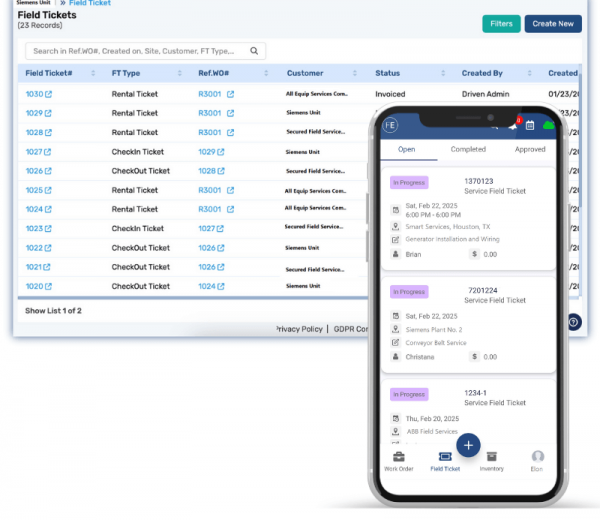The image size is (600, 520).
Task: Tap green cloud sync icon on phone
Action: (548, 125)
